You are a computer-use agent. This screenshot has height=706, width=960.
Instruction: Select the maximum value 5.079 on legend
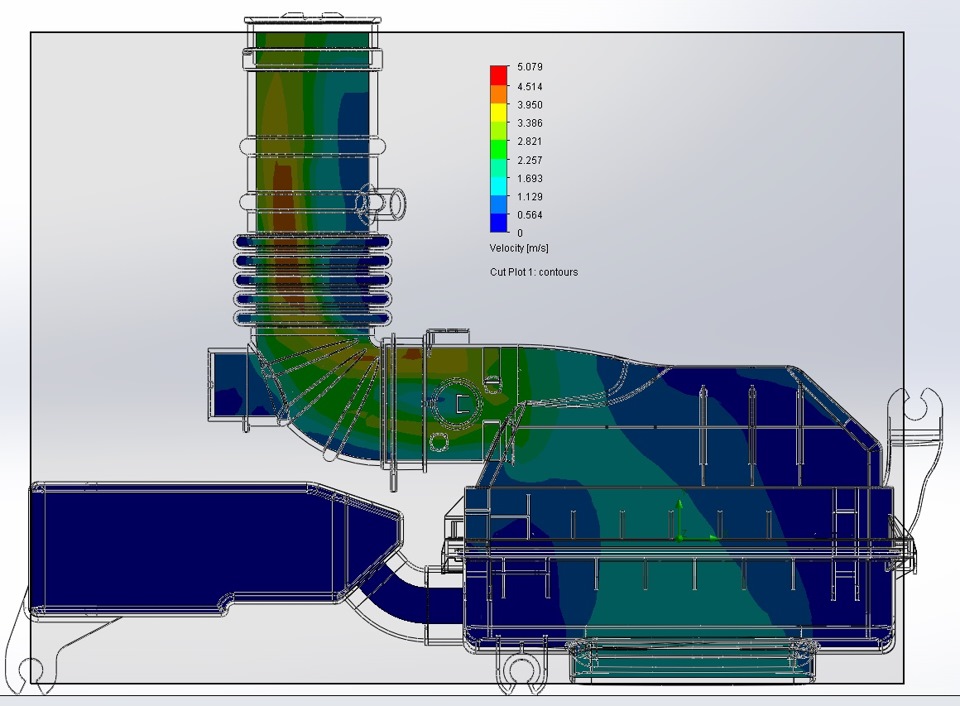pyautogui.click(x=530, y=67)
